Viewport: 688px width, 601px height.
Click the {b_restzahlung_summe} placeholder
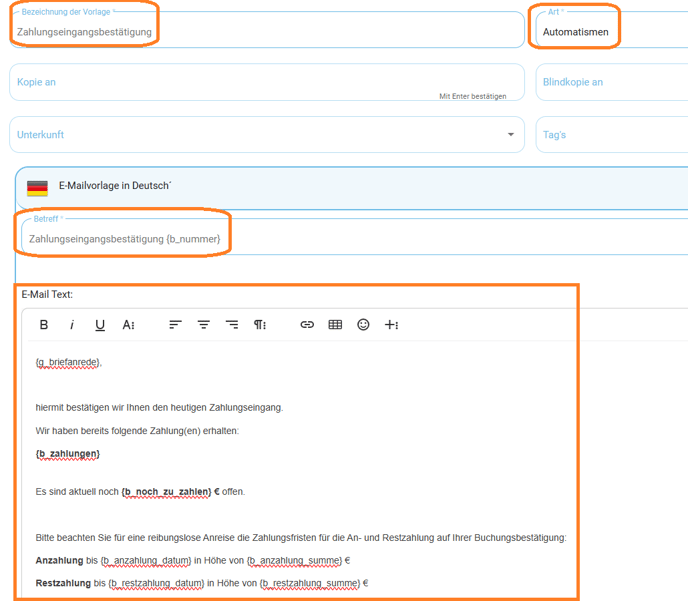point(310,583)
